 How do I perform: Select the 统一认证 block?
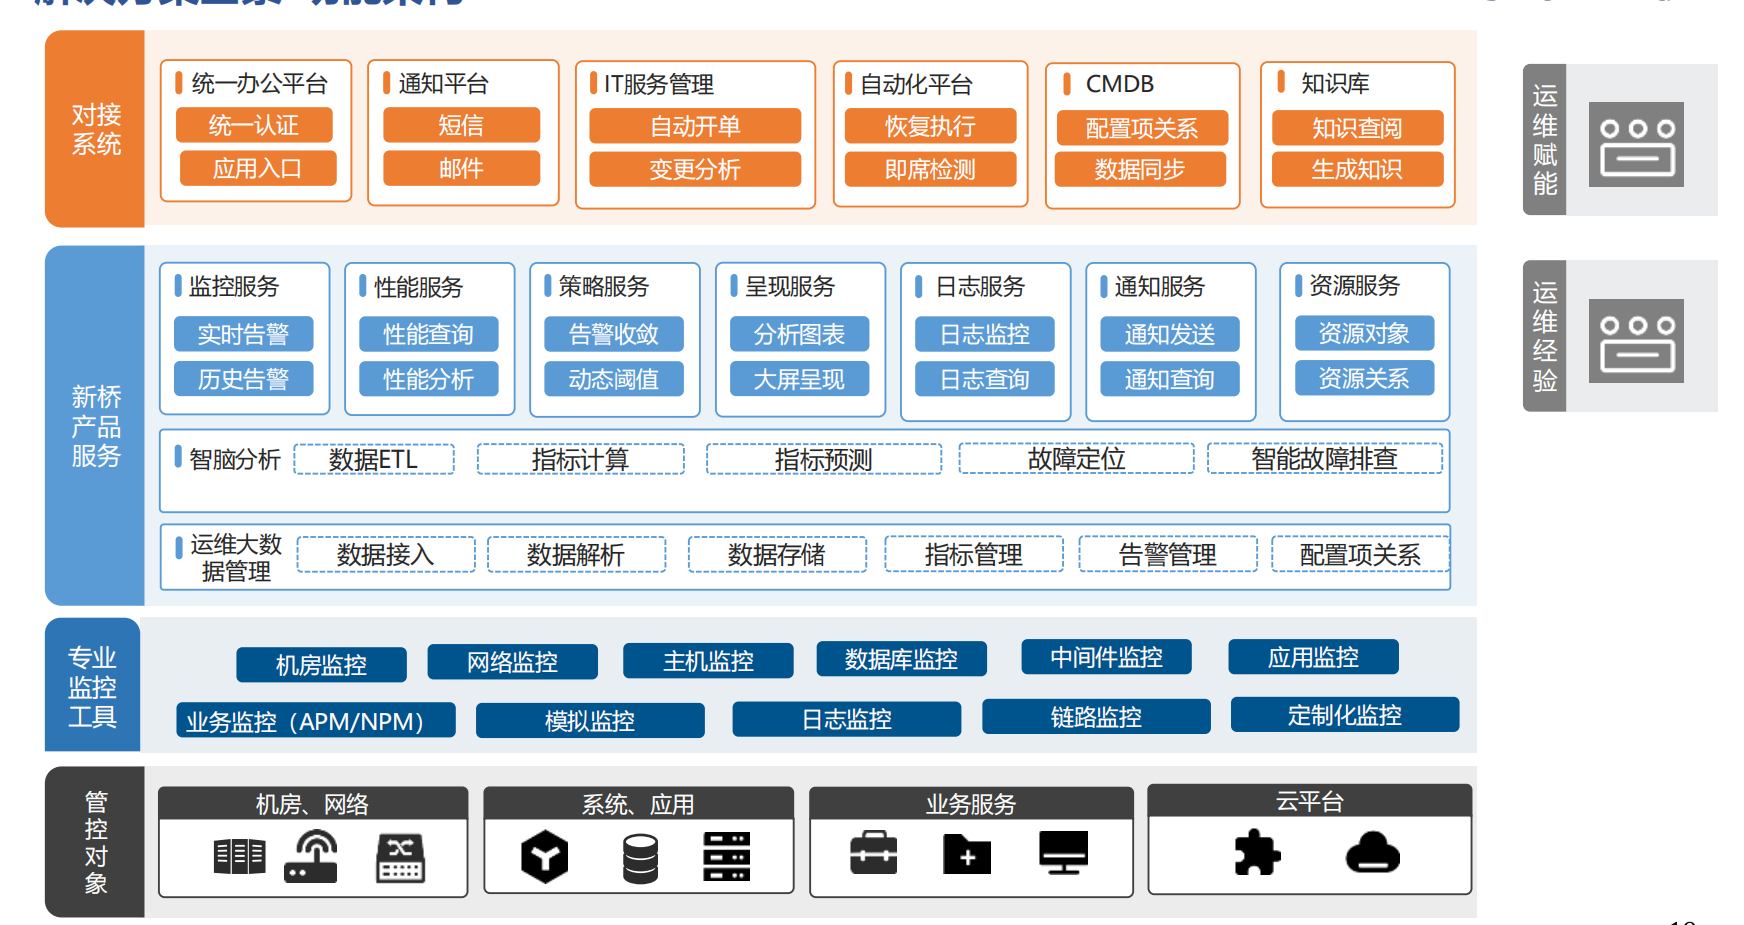tap(254, 126)
